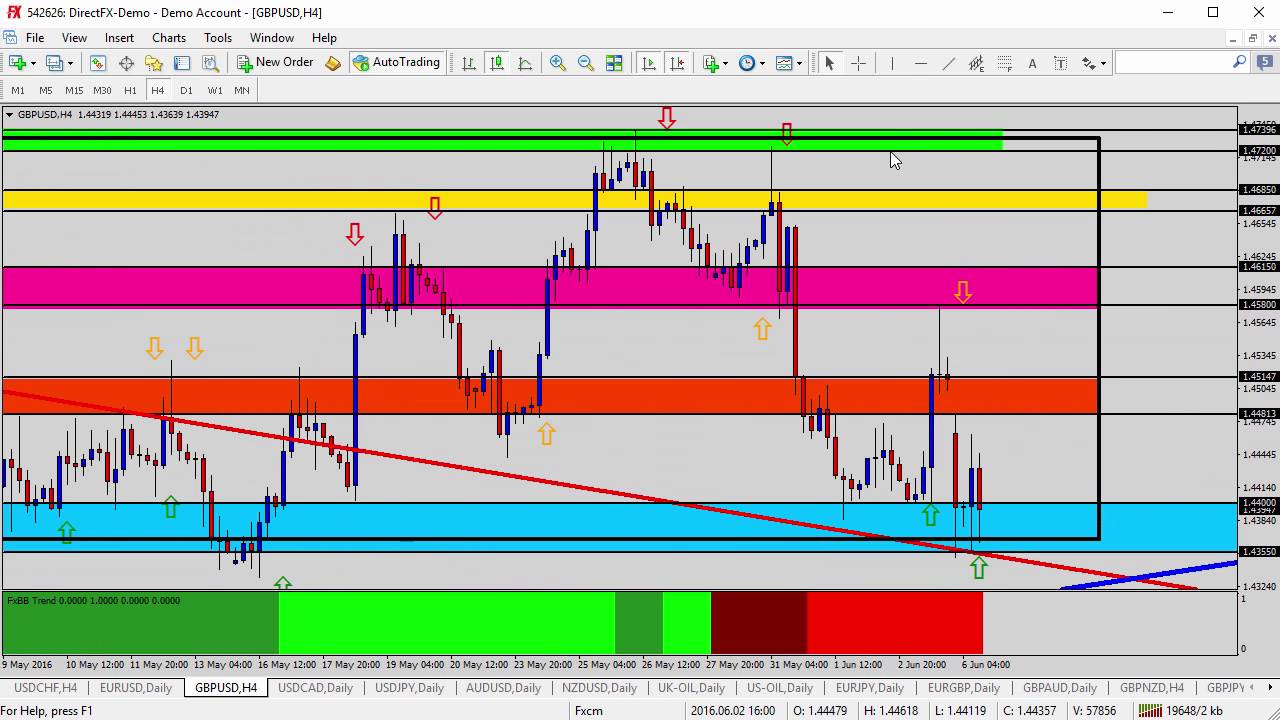The image size is (1280, 720).
Task: Toggle the Data Window crosshair icon
Action: click(x=126, y=63)
